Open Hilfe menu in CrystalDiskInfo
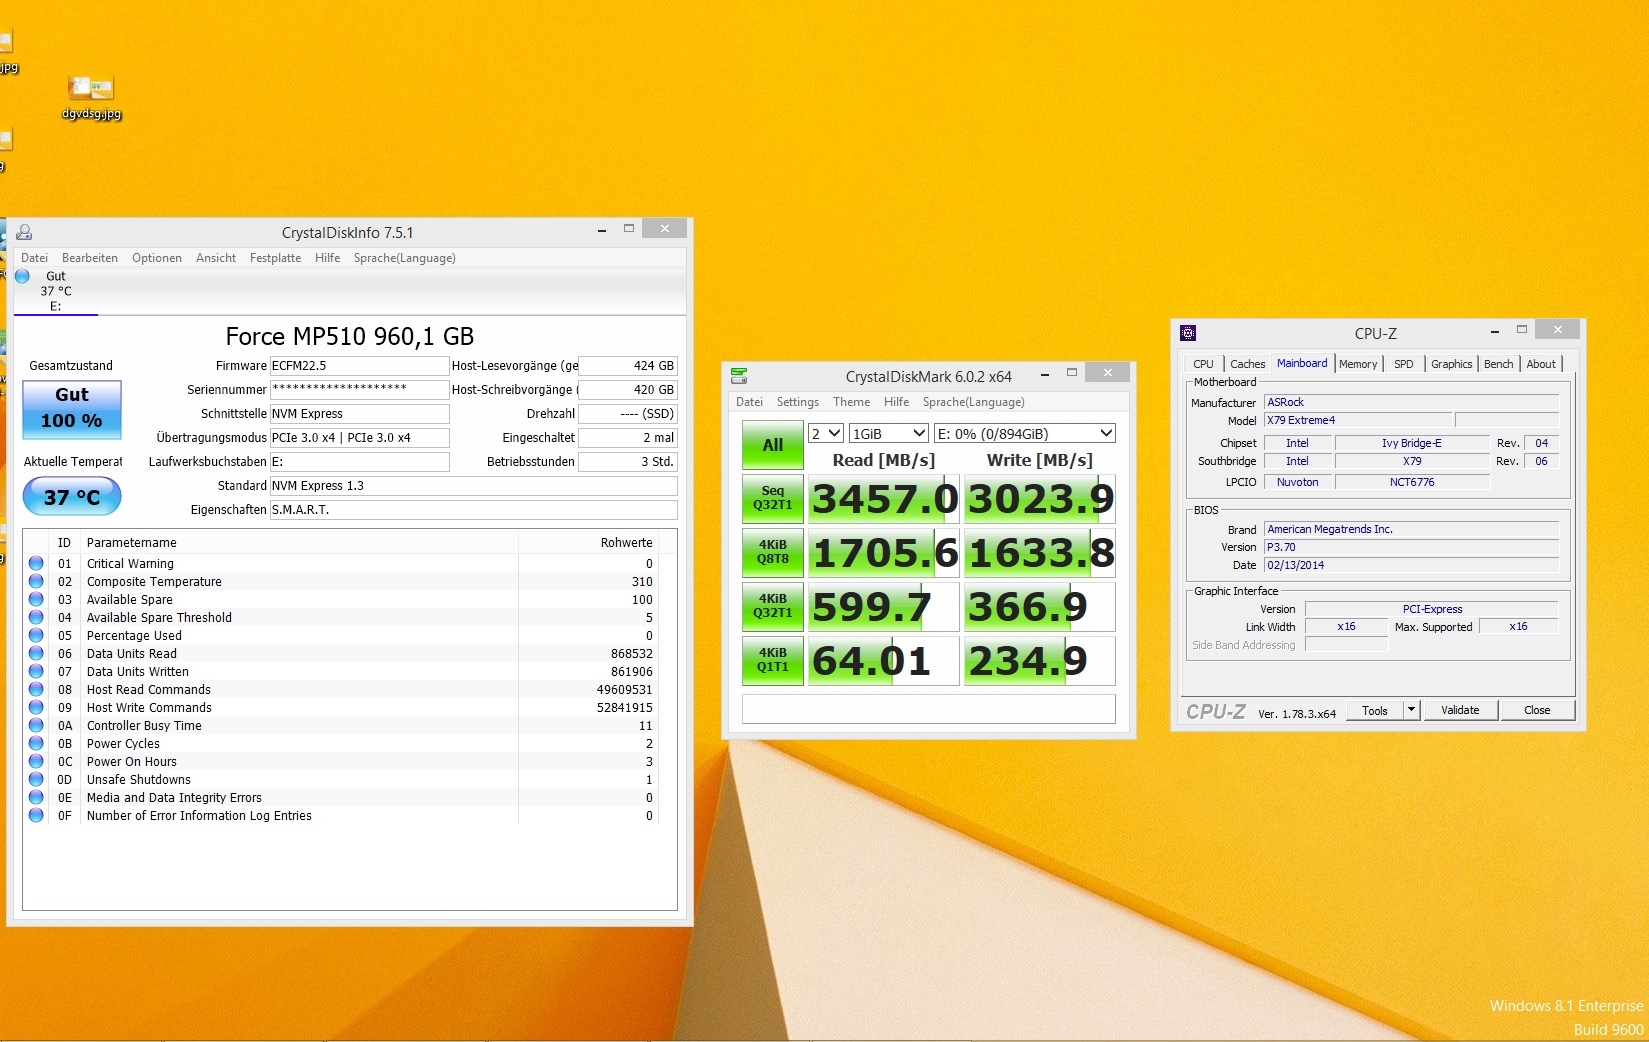 pos(327,257)
